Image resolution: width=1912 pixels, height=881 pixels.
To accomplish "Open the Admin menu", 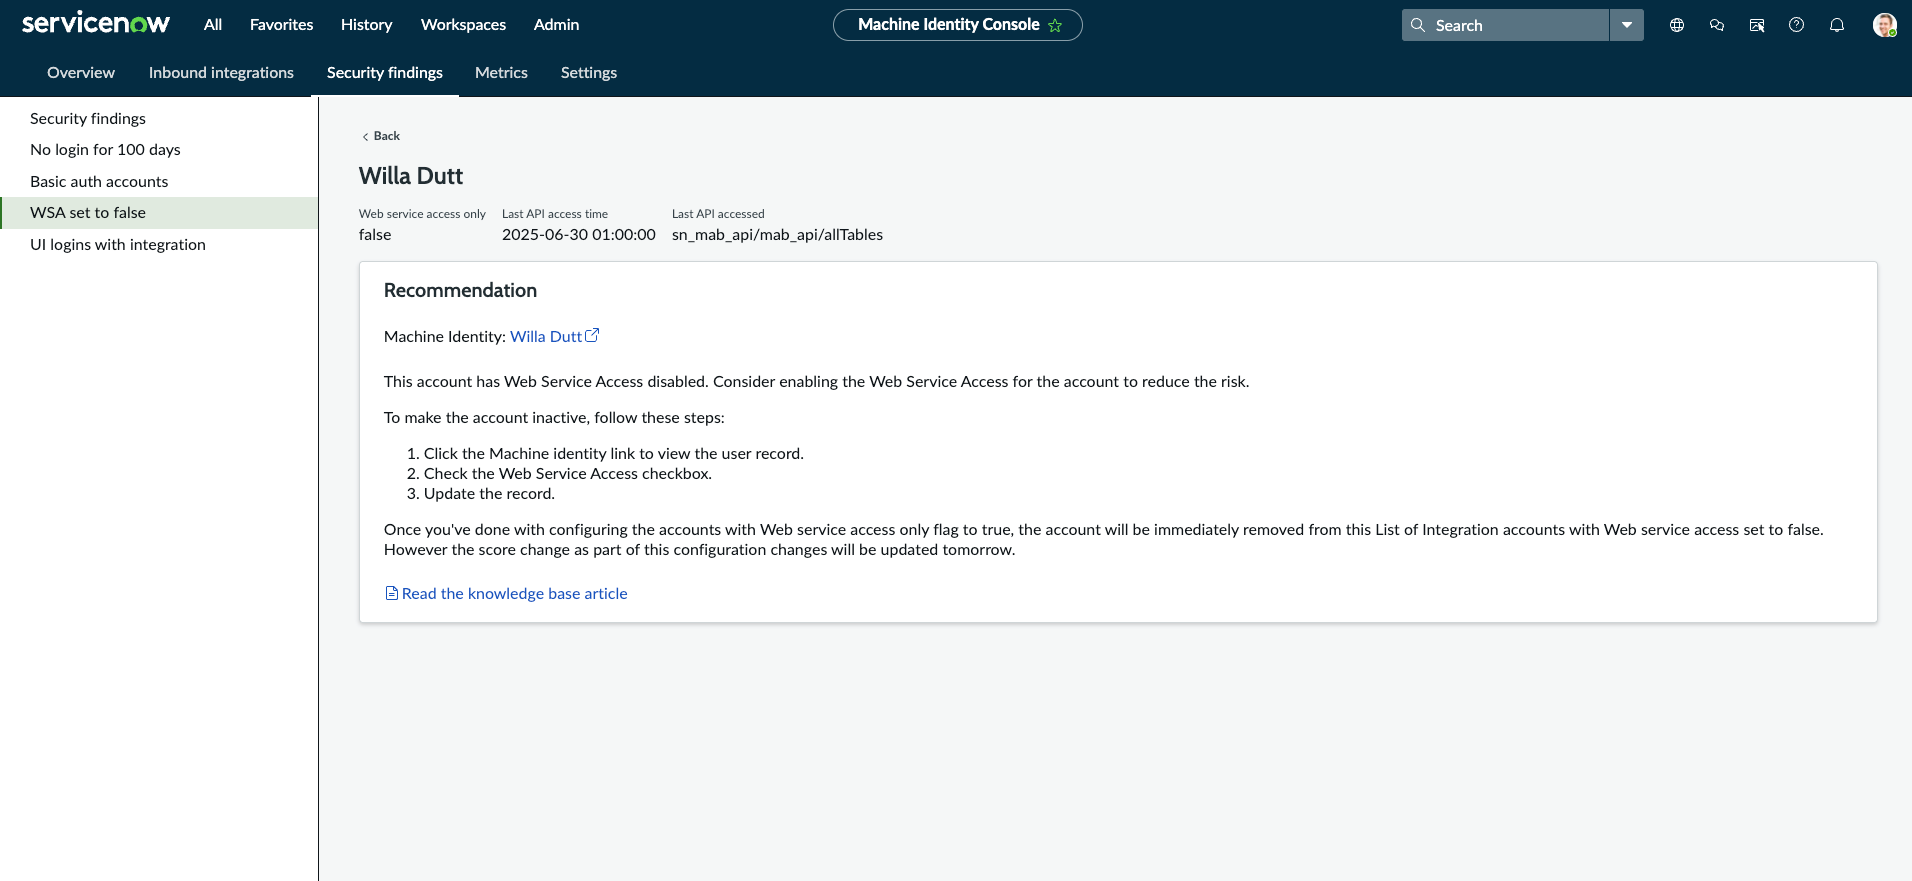I will click(x=556, y=24).
